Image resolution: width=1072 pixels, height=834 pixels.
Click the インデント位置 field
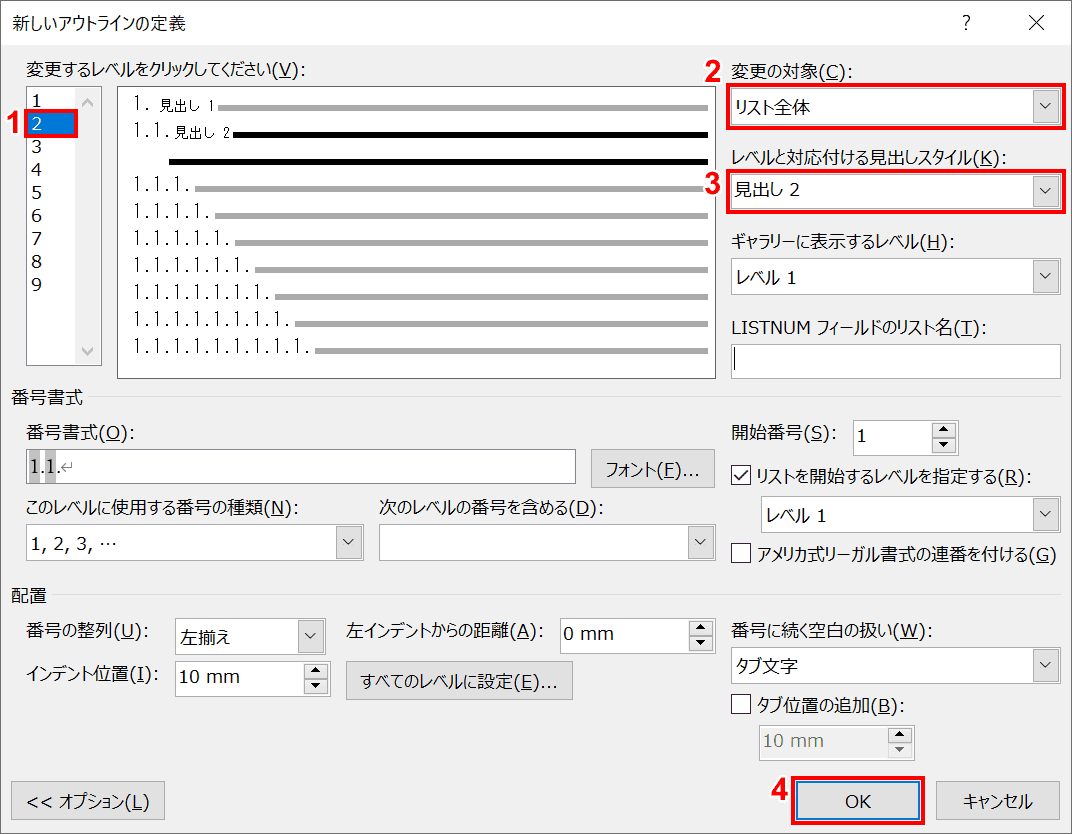point(239,678)
